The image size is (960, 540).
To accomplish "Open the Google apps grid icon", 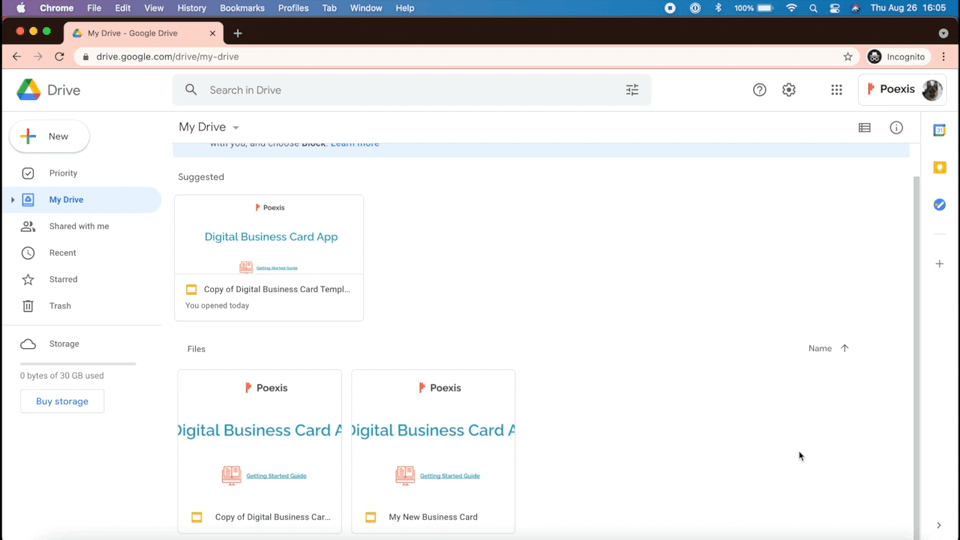I will tap(836, 90).
